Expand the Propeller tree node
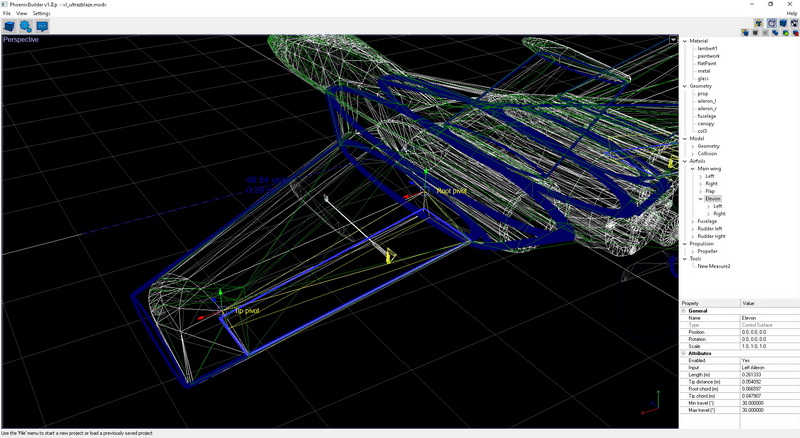Image resolution: width=800 pixels, height=438 pixels. pos(692,251)
